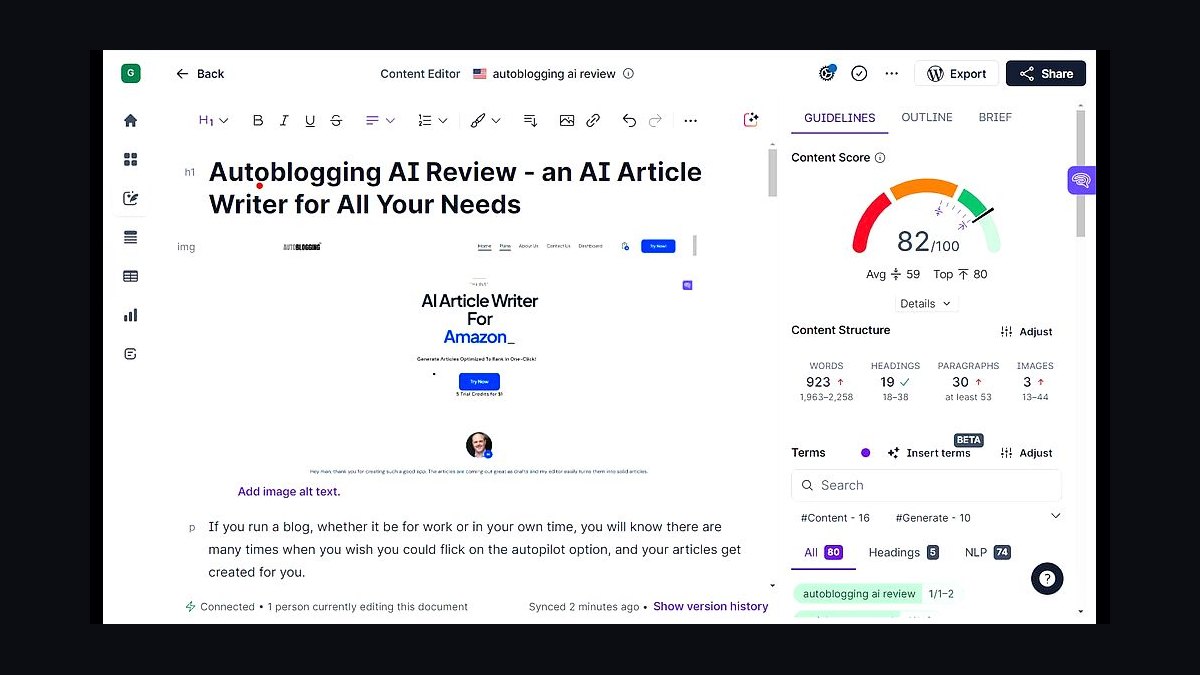The height and width of the screenshot is (675, 1200).
Task: Click the Share button
Action: (x=1046, y=74)
